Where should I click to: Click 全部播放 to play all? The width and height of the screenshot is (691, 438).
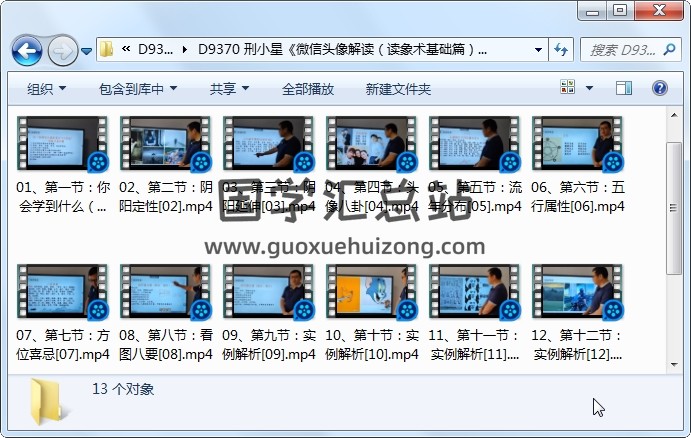coord(308,89)
